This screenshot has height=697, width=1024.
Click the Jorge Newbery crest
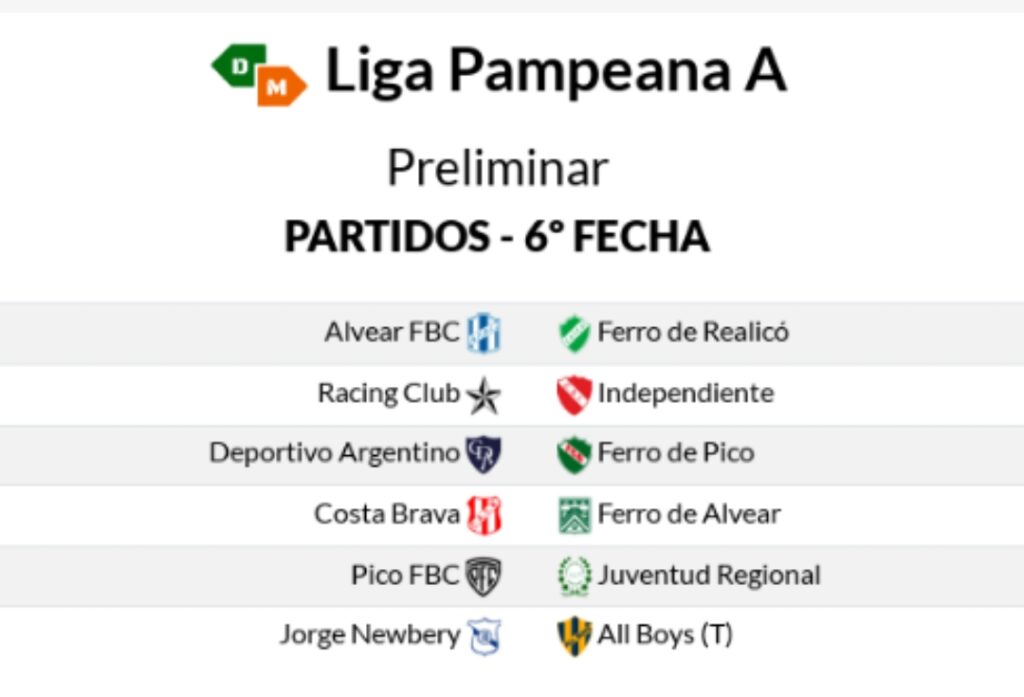484,636
